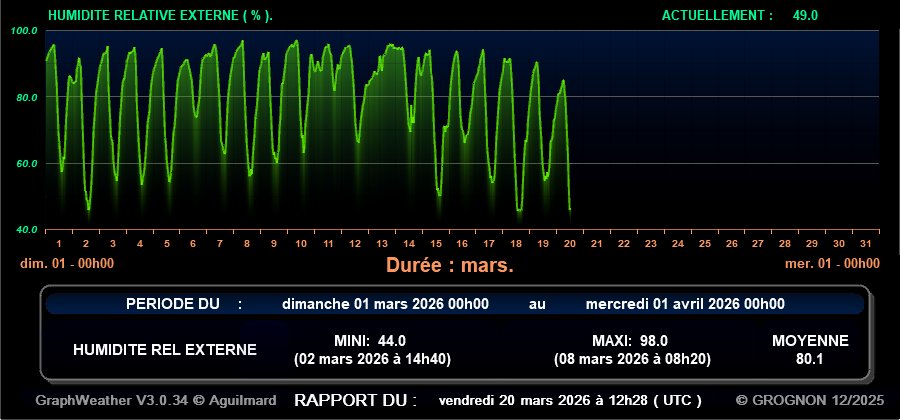Click the GraphWeather V3.0.34 Aguilmard credit
Viewport: 900px width, 420px height.
tap(155, 400)
